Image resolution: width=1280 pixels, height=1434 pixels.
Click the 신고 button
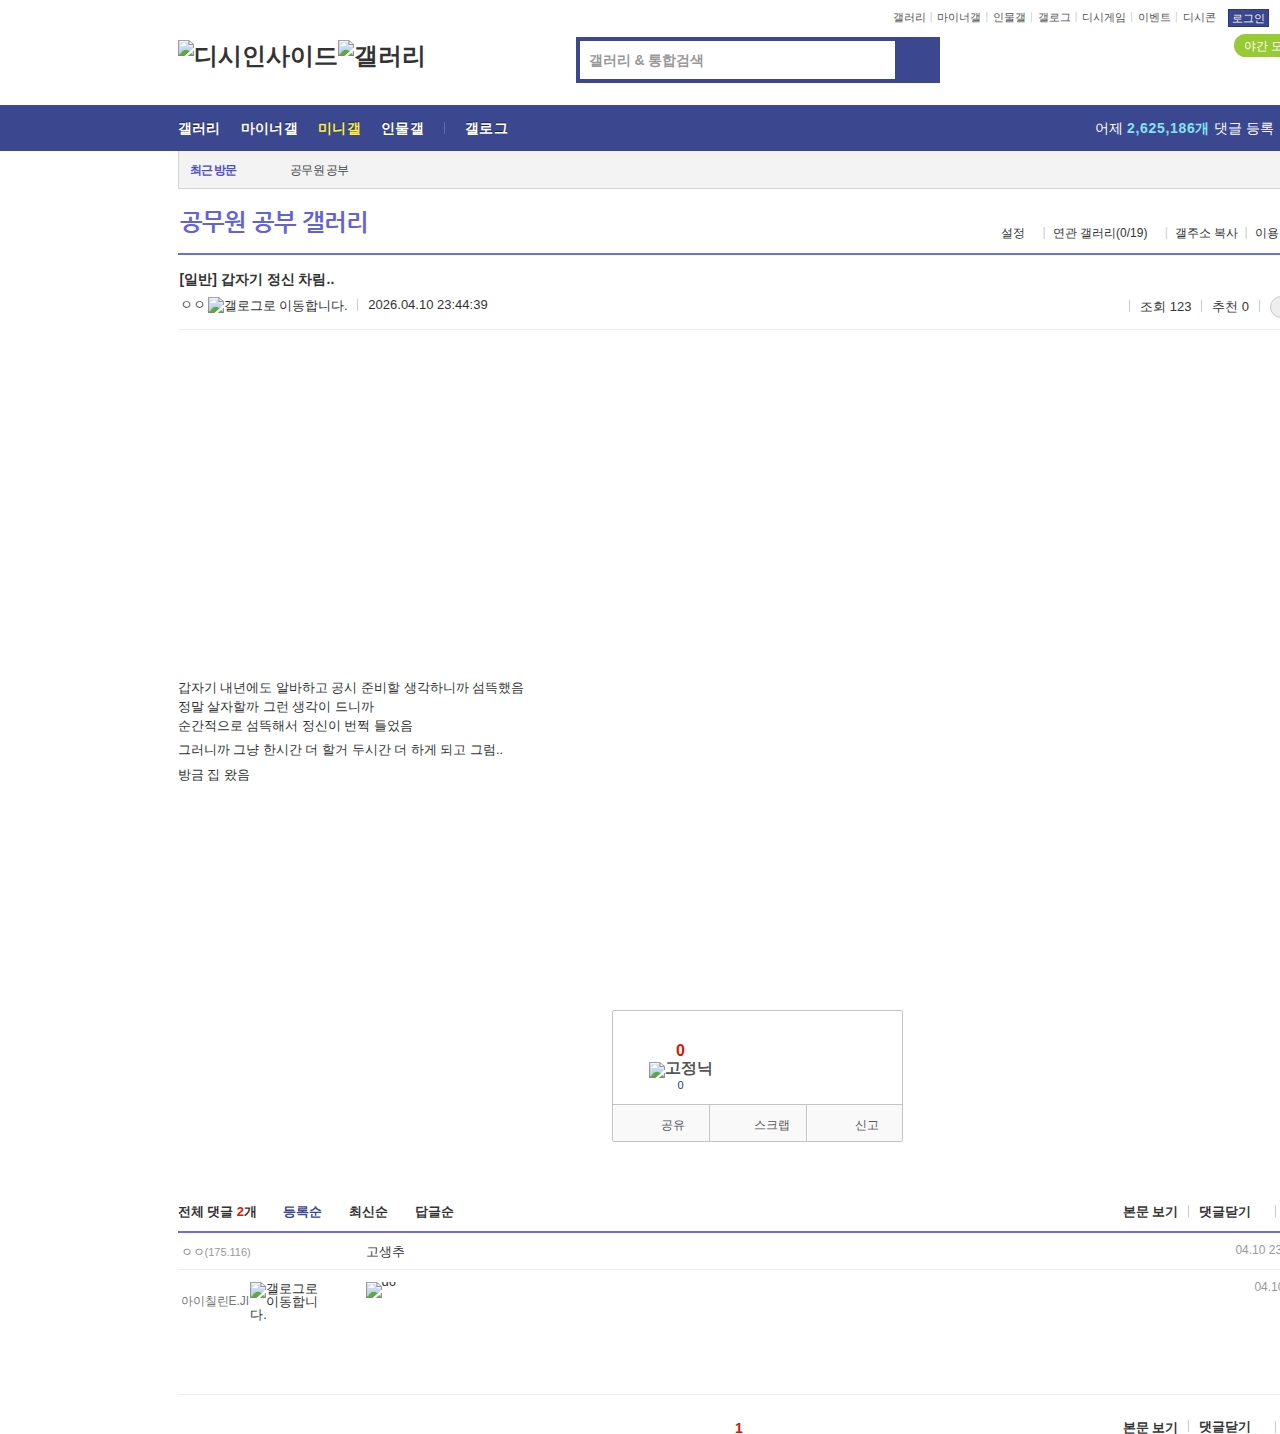(855, 1124)
